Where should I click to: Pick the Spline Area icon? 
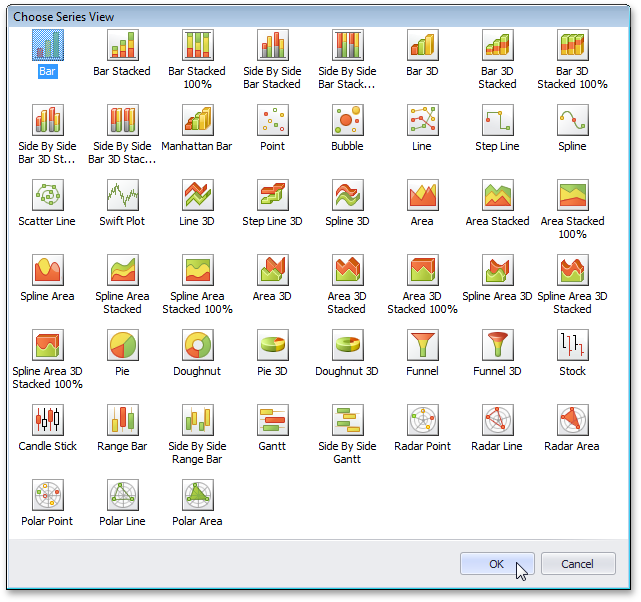pyautogui.click(x=48, y=270)
